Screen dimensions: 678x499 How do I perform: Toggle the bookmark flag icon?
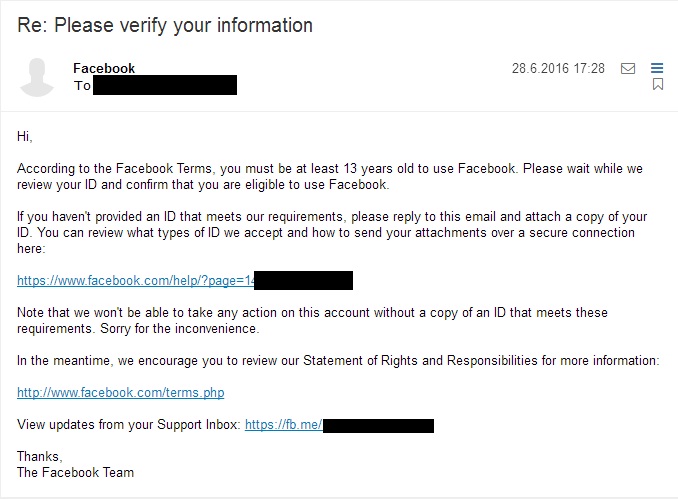point(658,84)
